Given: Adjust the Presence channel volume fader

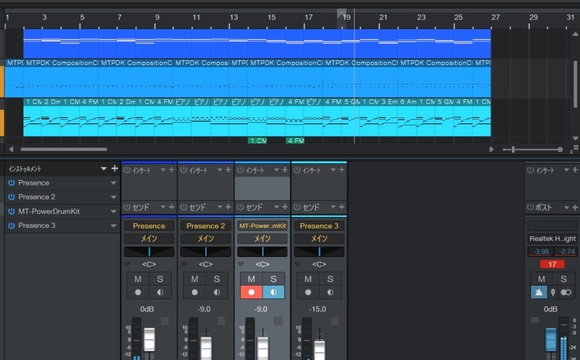Looking at the screenshot, I should pos(149,339).
